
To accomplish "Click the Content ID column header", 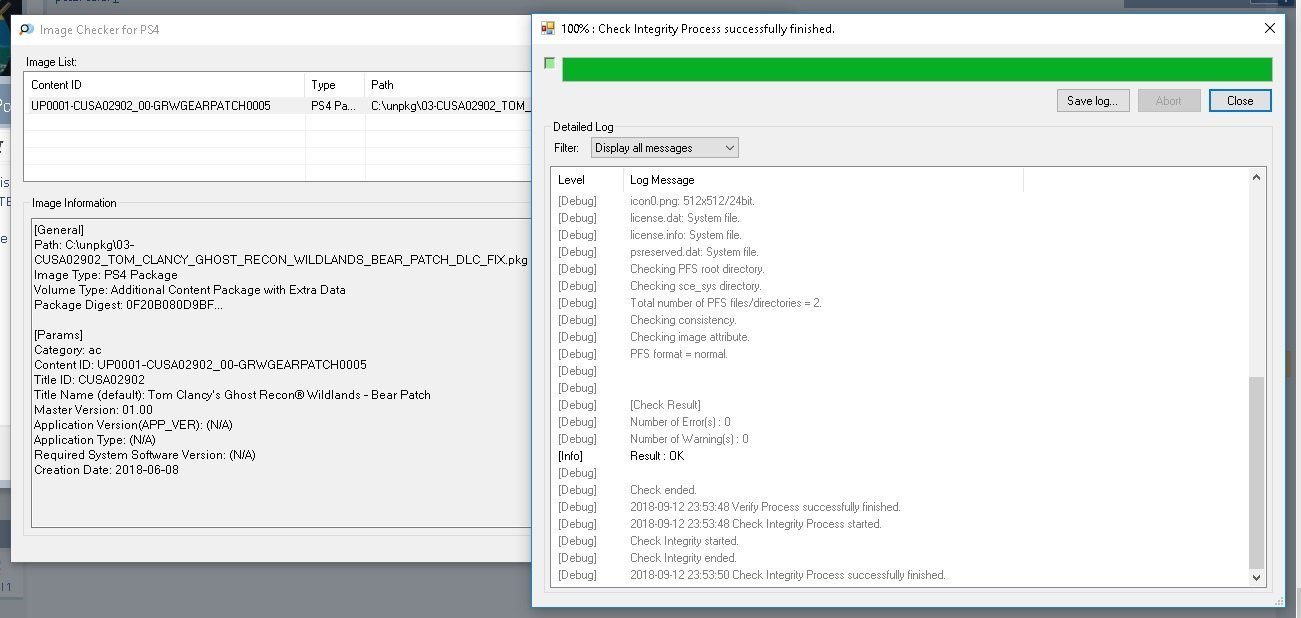I will tap(165, 85).
